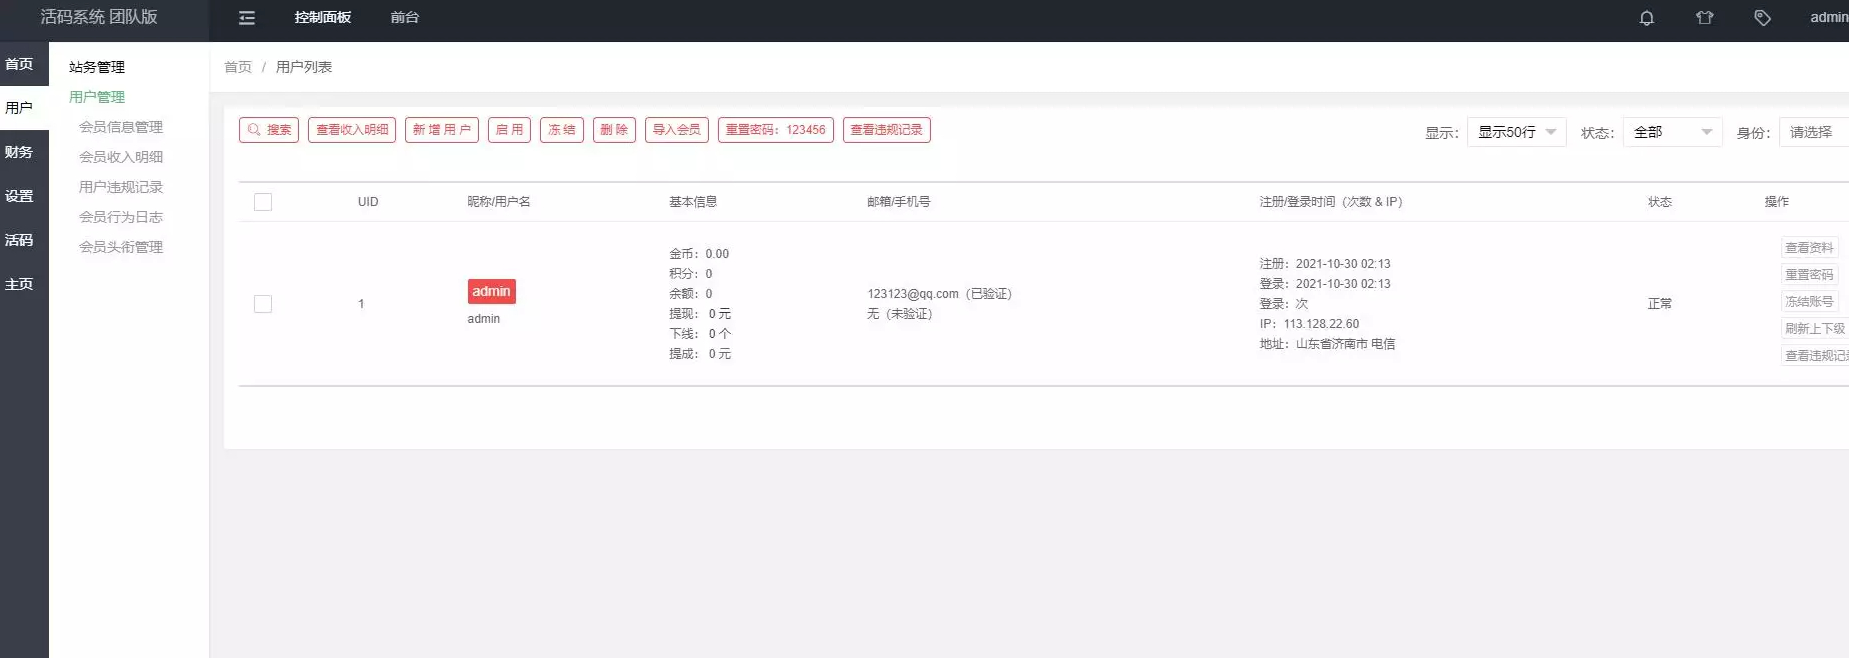Toggle the select-all checkbox in table header

click(263, 202)
